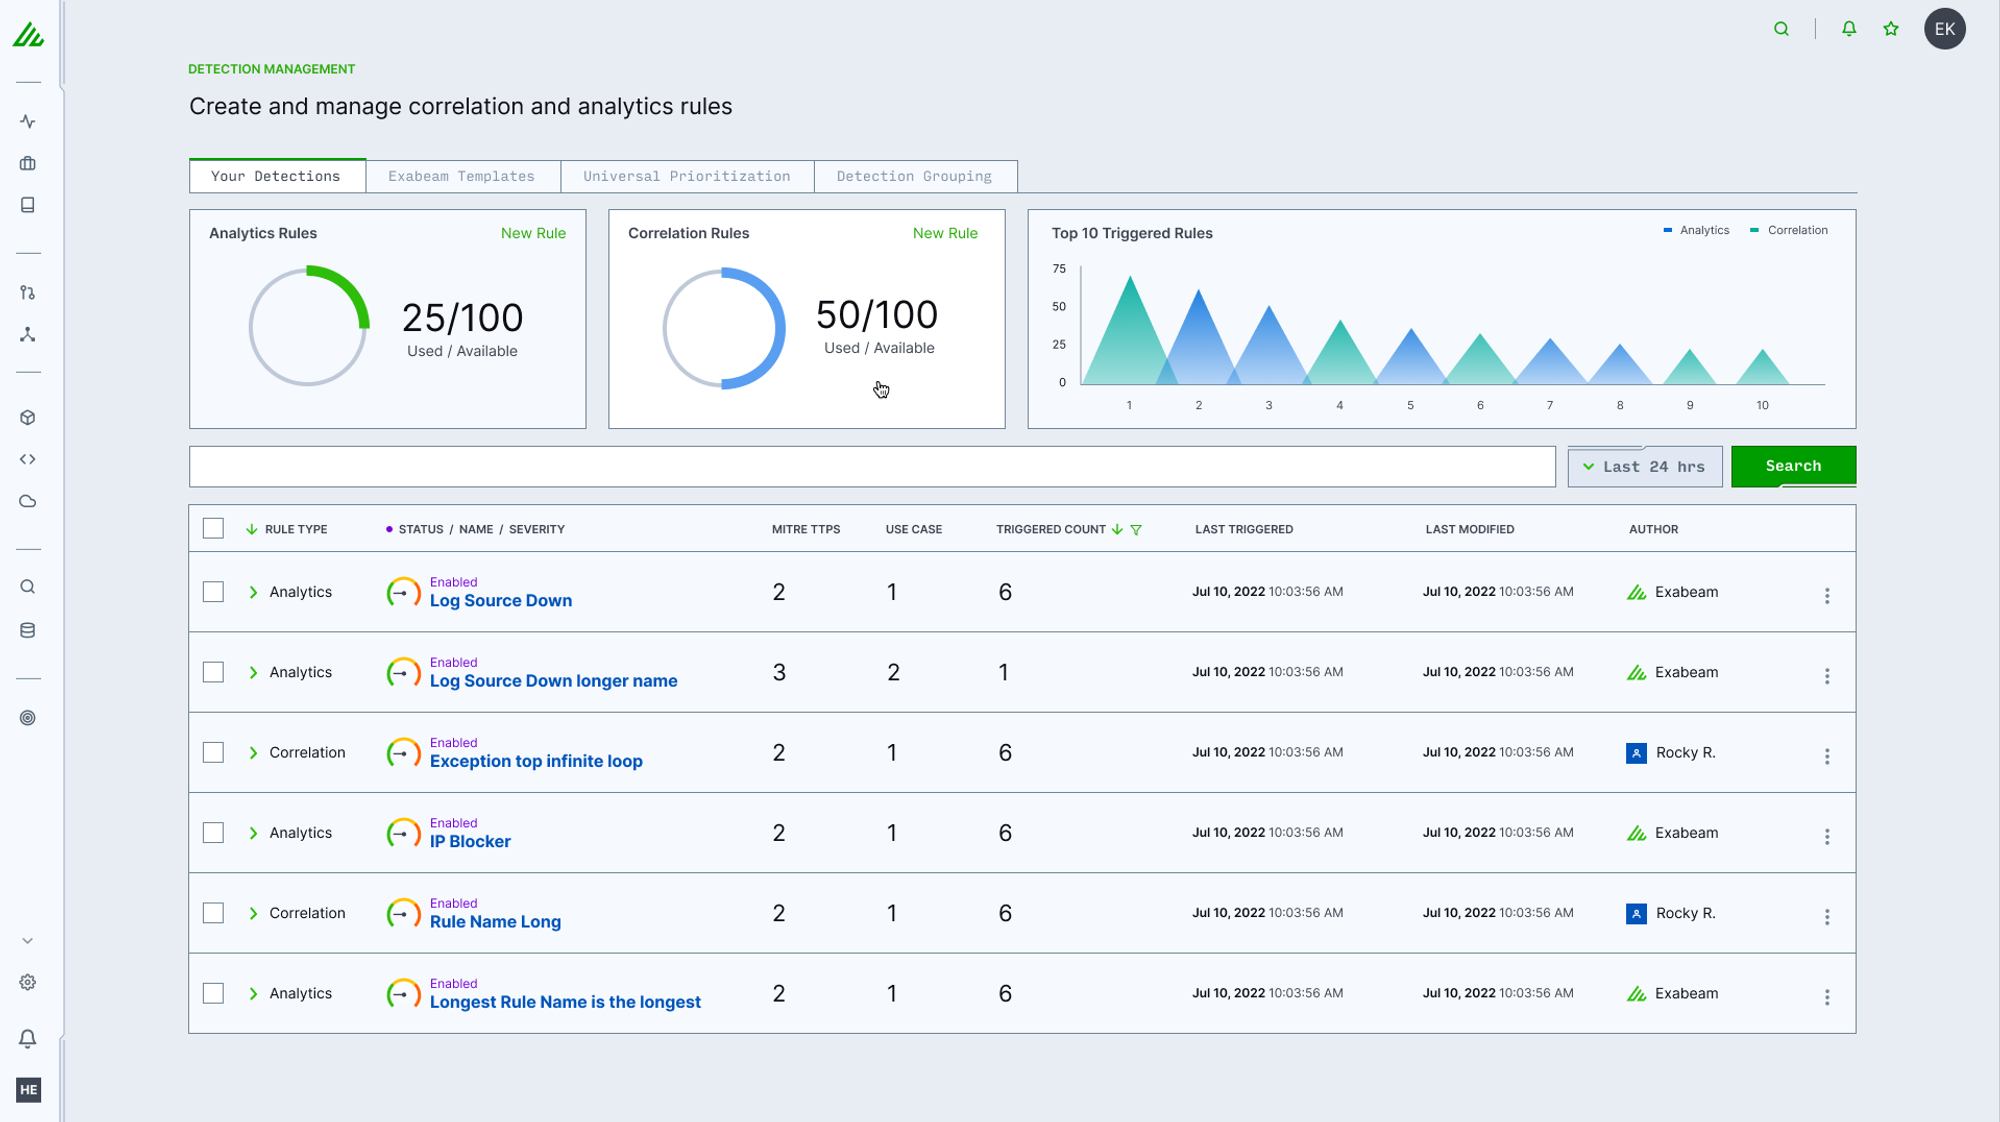Image resolution: width=2000 pixels, height=1122 pixels.
Task: Open notifications bell in top bar
Action: click(x=1849, y=29)
